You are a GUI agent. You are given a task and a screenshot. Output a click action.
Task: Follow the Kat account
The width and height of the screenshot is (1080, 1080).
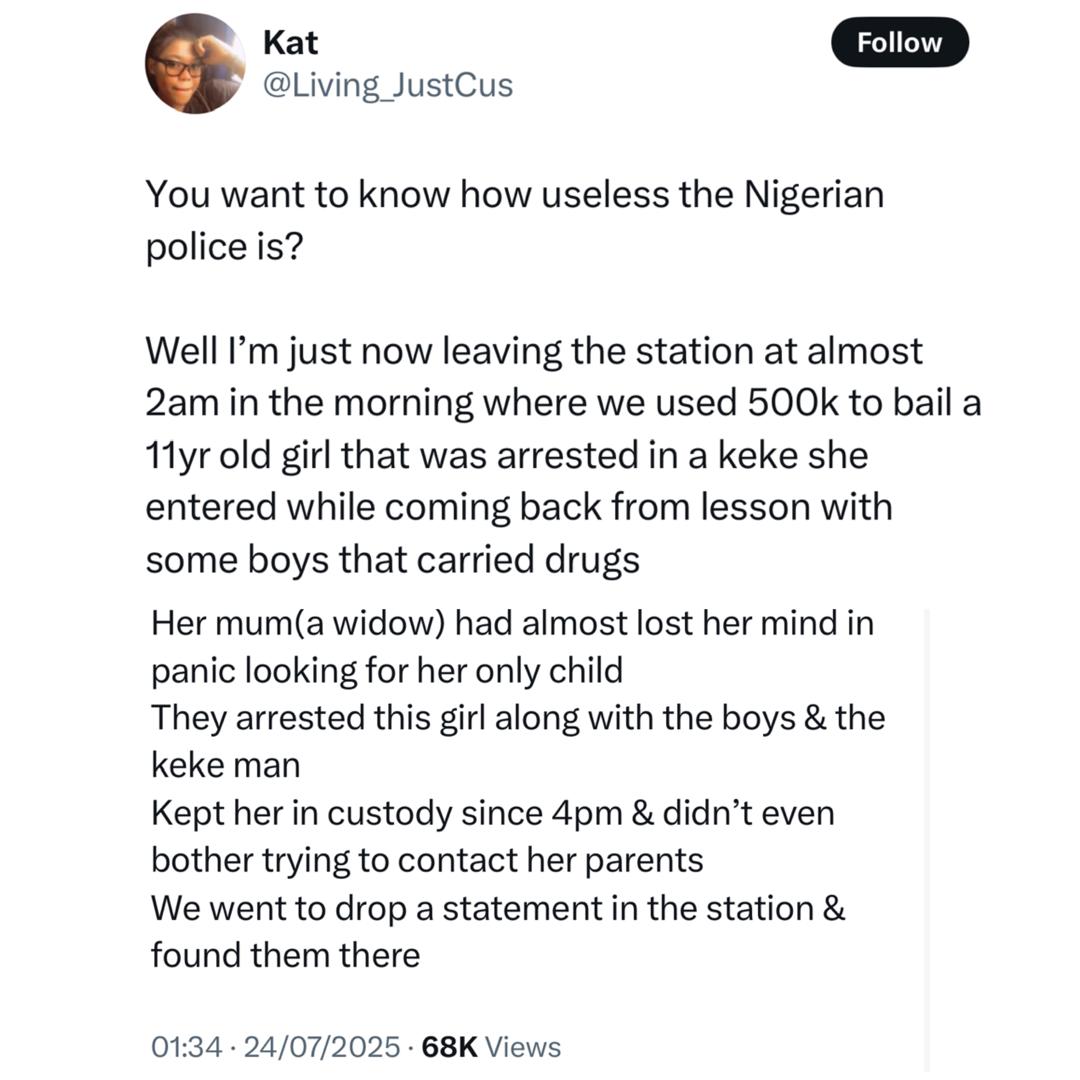point(900,43)
